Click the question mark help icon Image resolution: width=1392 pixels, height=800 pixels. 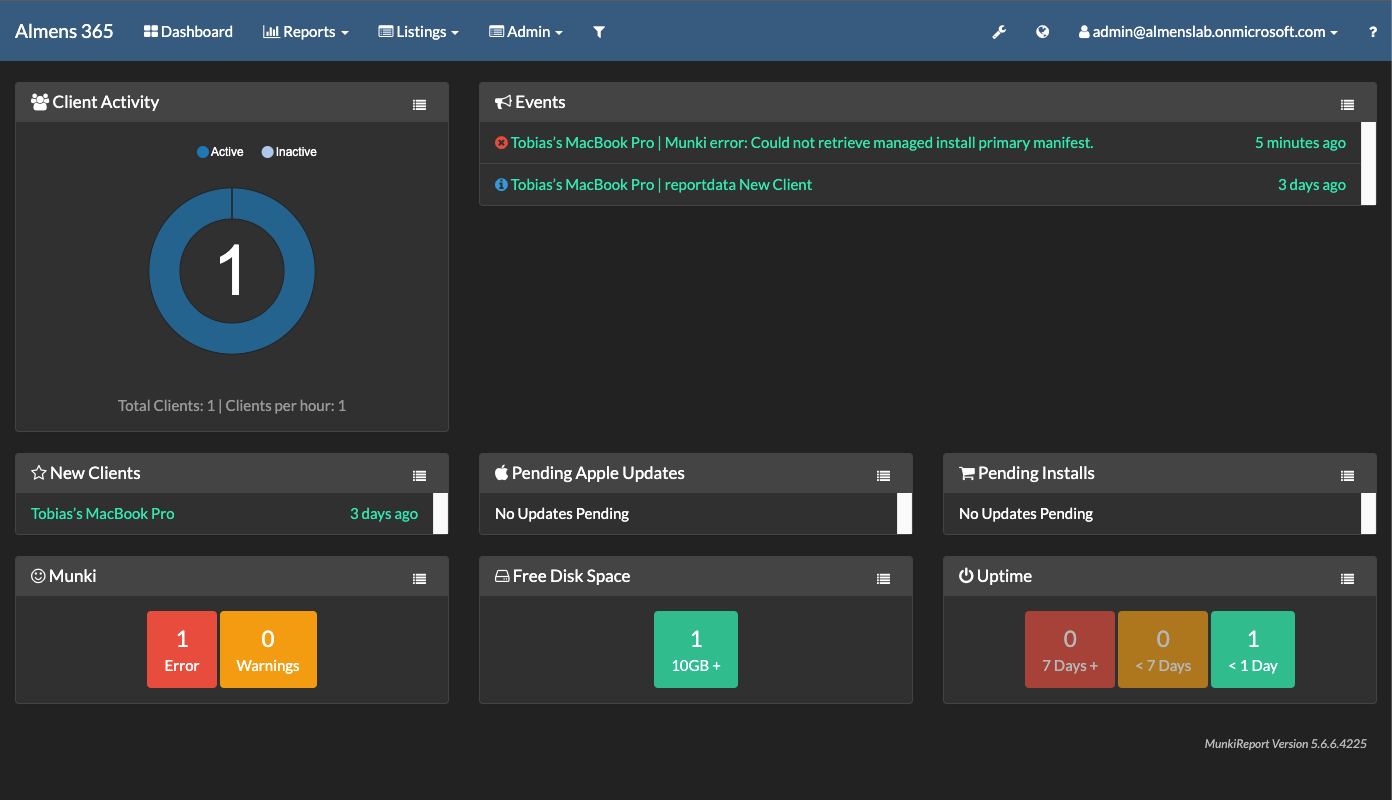1372,32
